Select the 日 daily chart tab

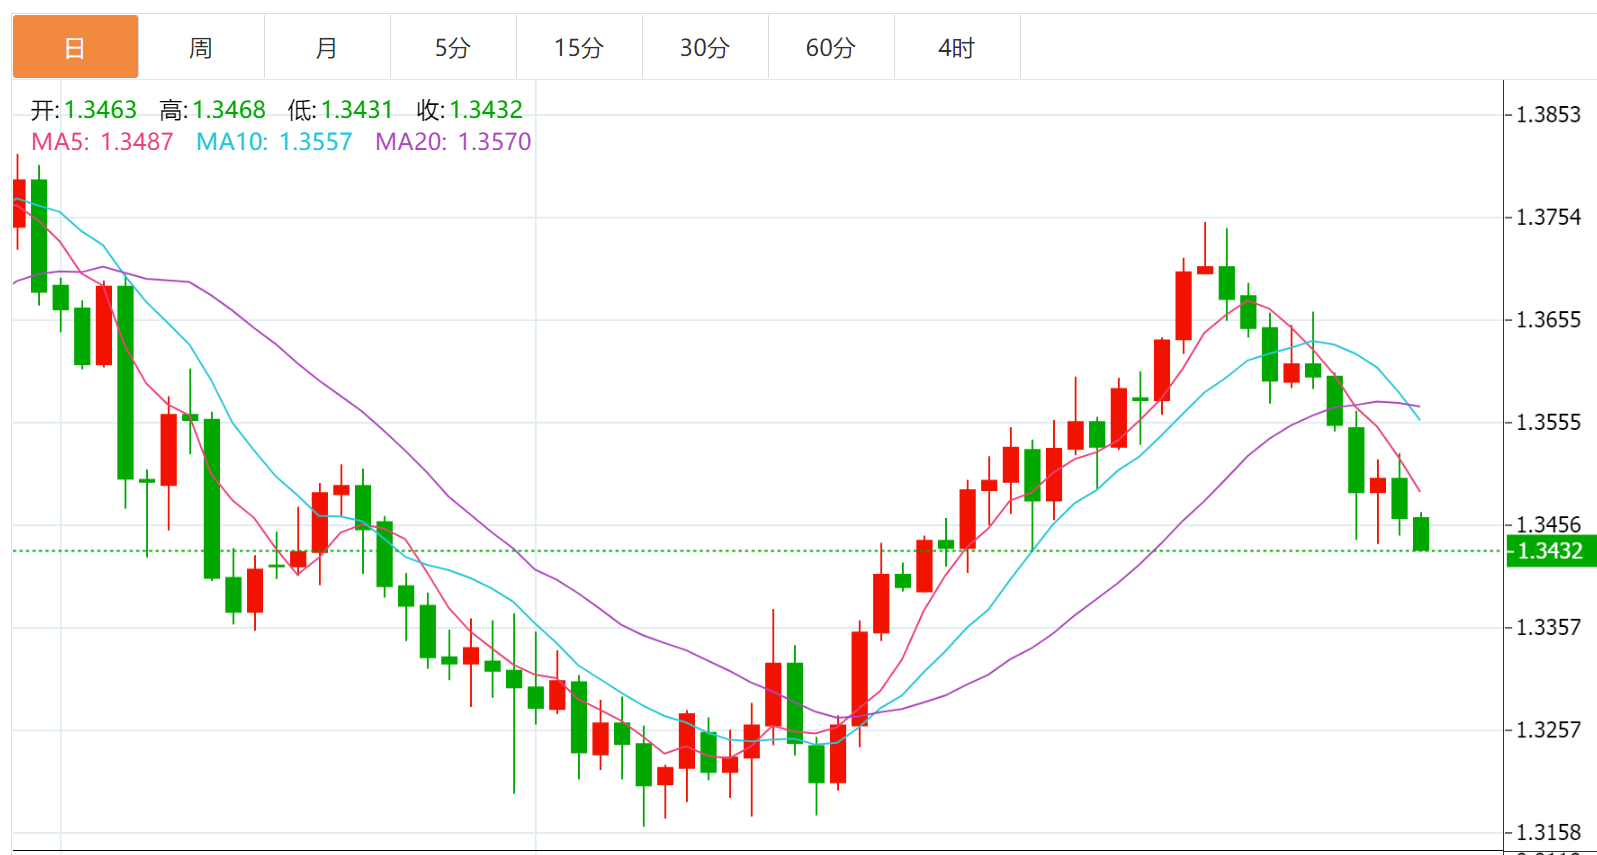coord(75,47)
